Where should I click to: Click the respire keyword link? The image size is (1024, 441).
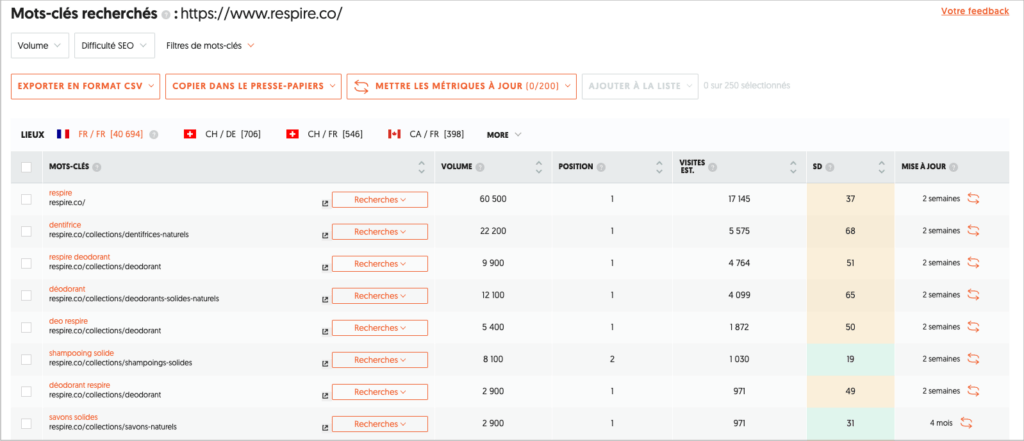tap(60, 193)
